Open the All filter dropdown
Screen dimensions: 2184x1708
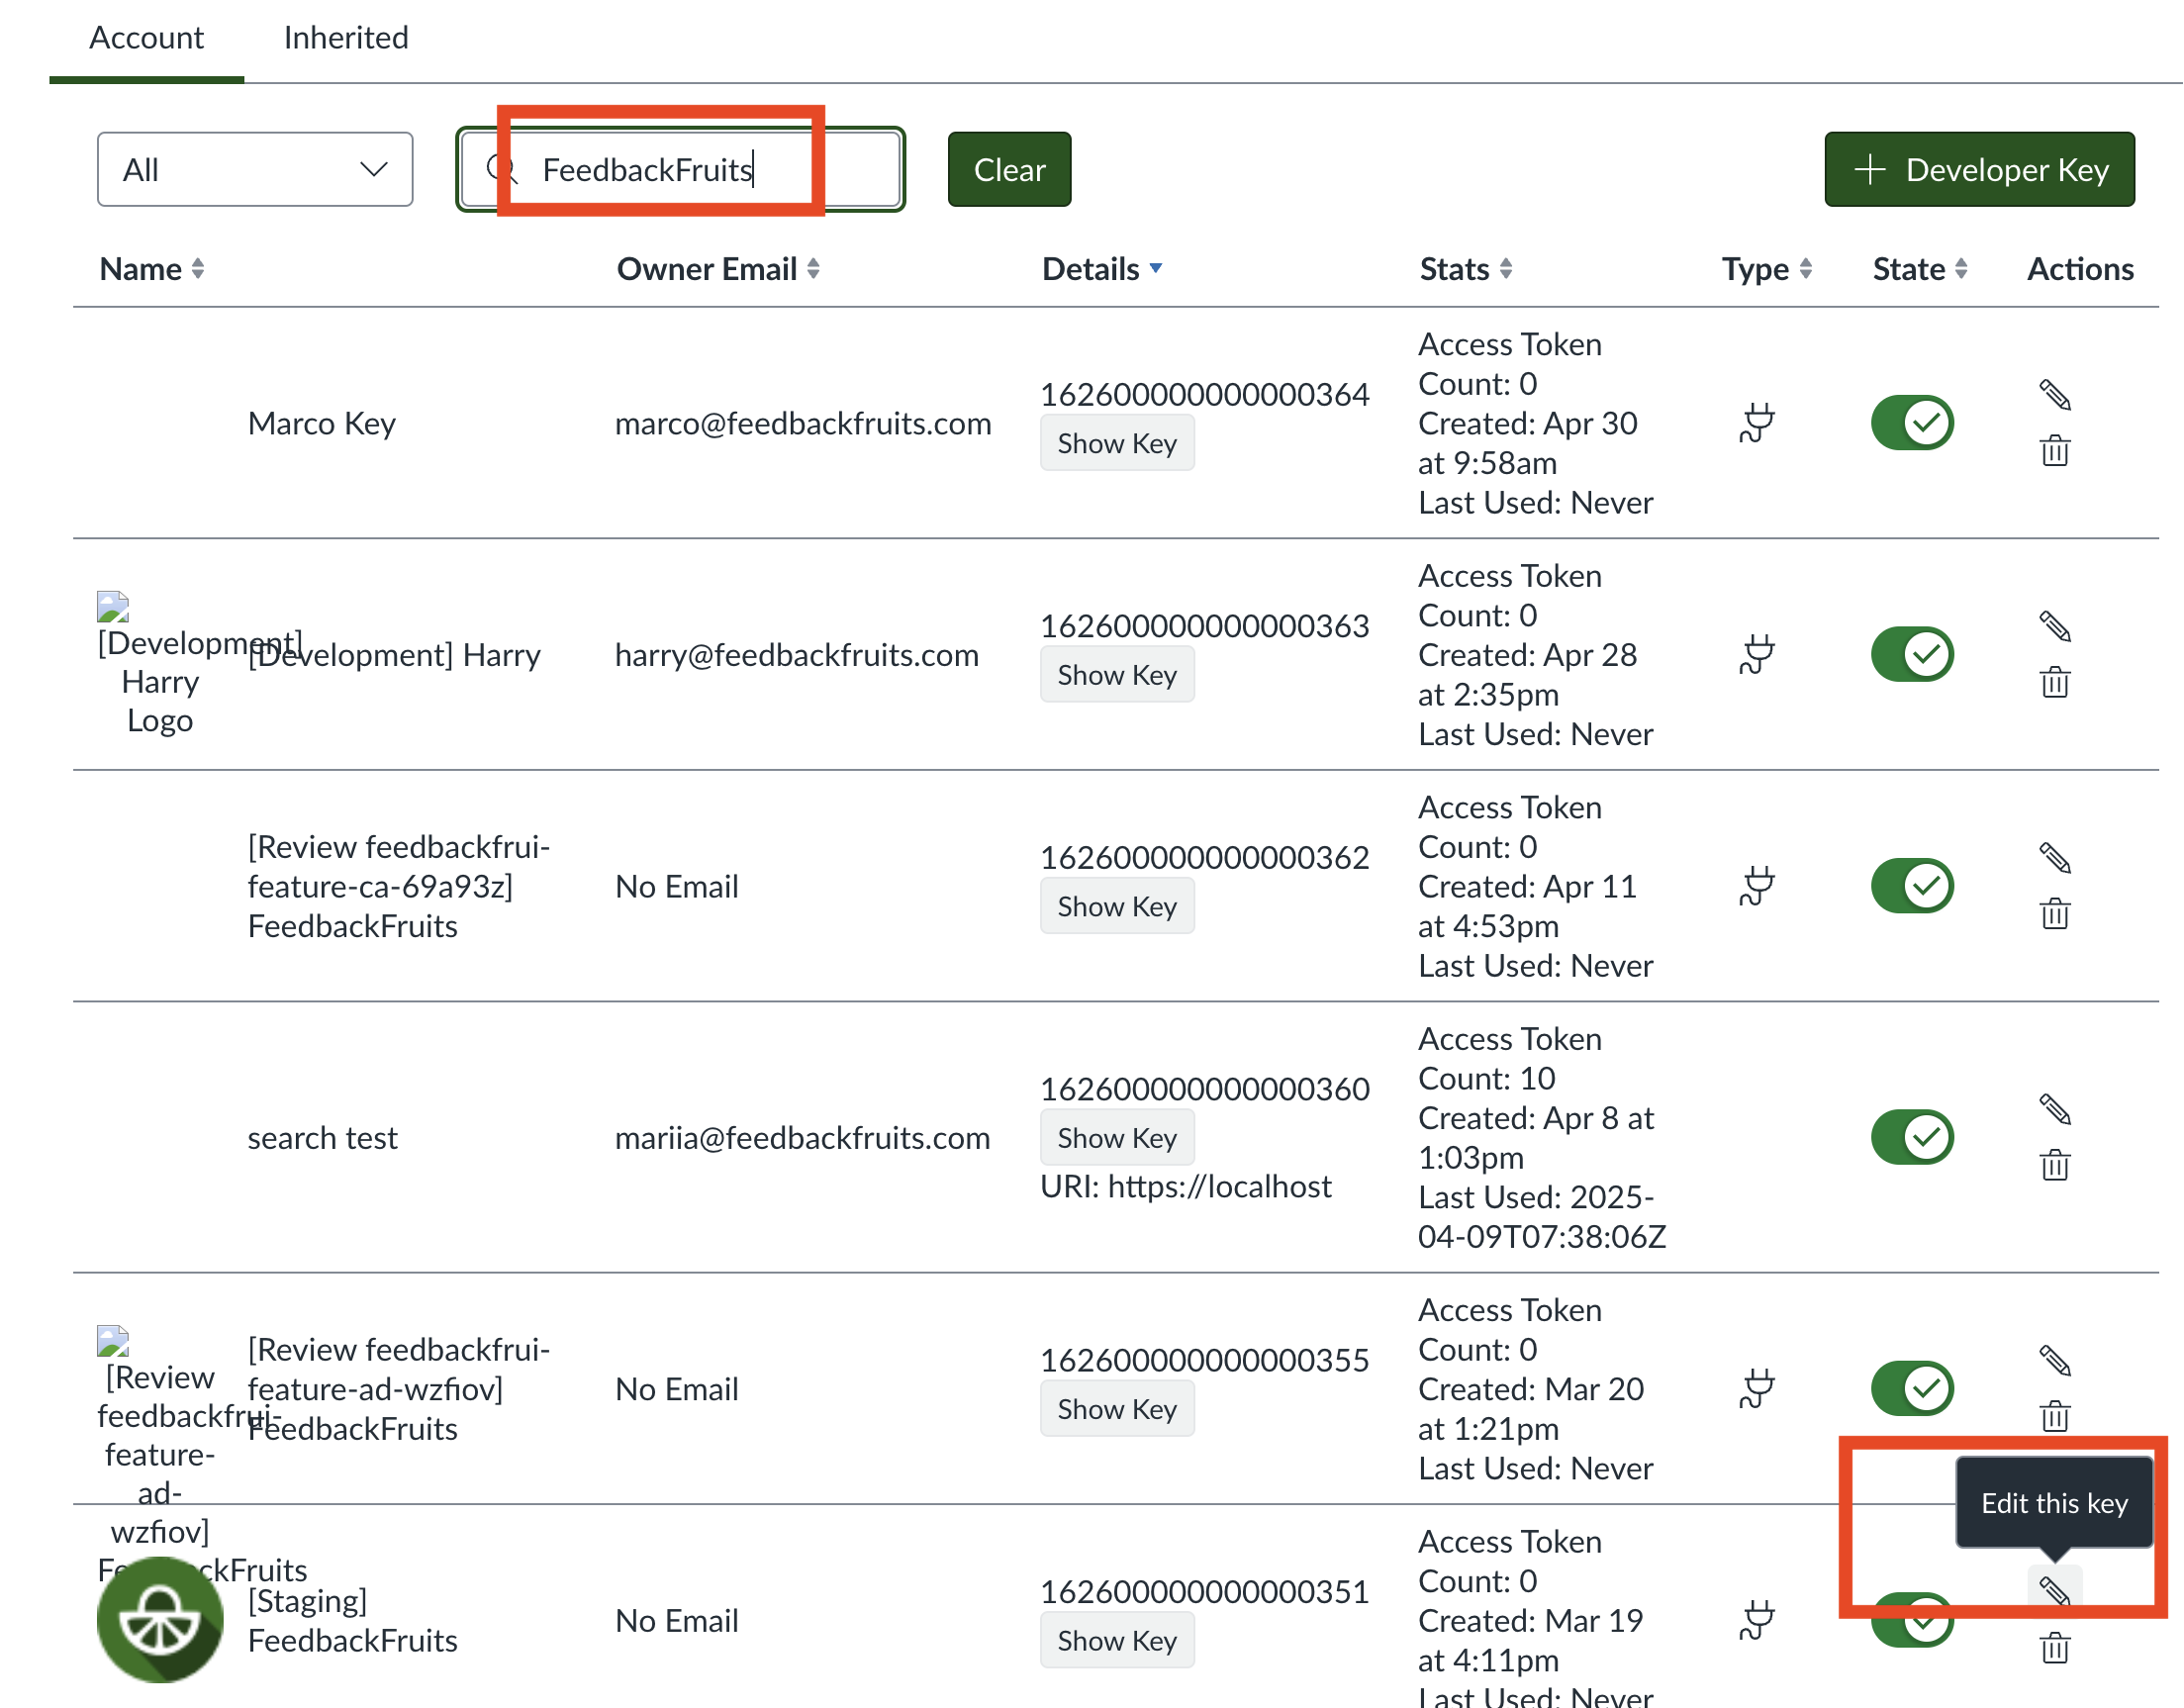(255, 169)
